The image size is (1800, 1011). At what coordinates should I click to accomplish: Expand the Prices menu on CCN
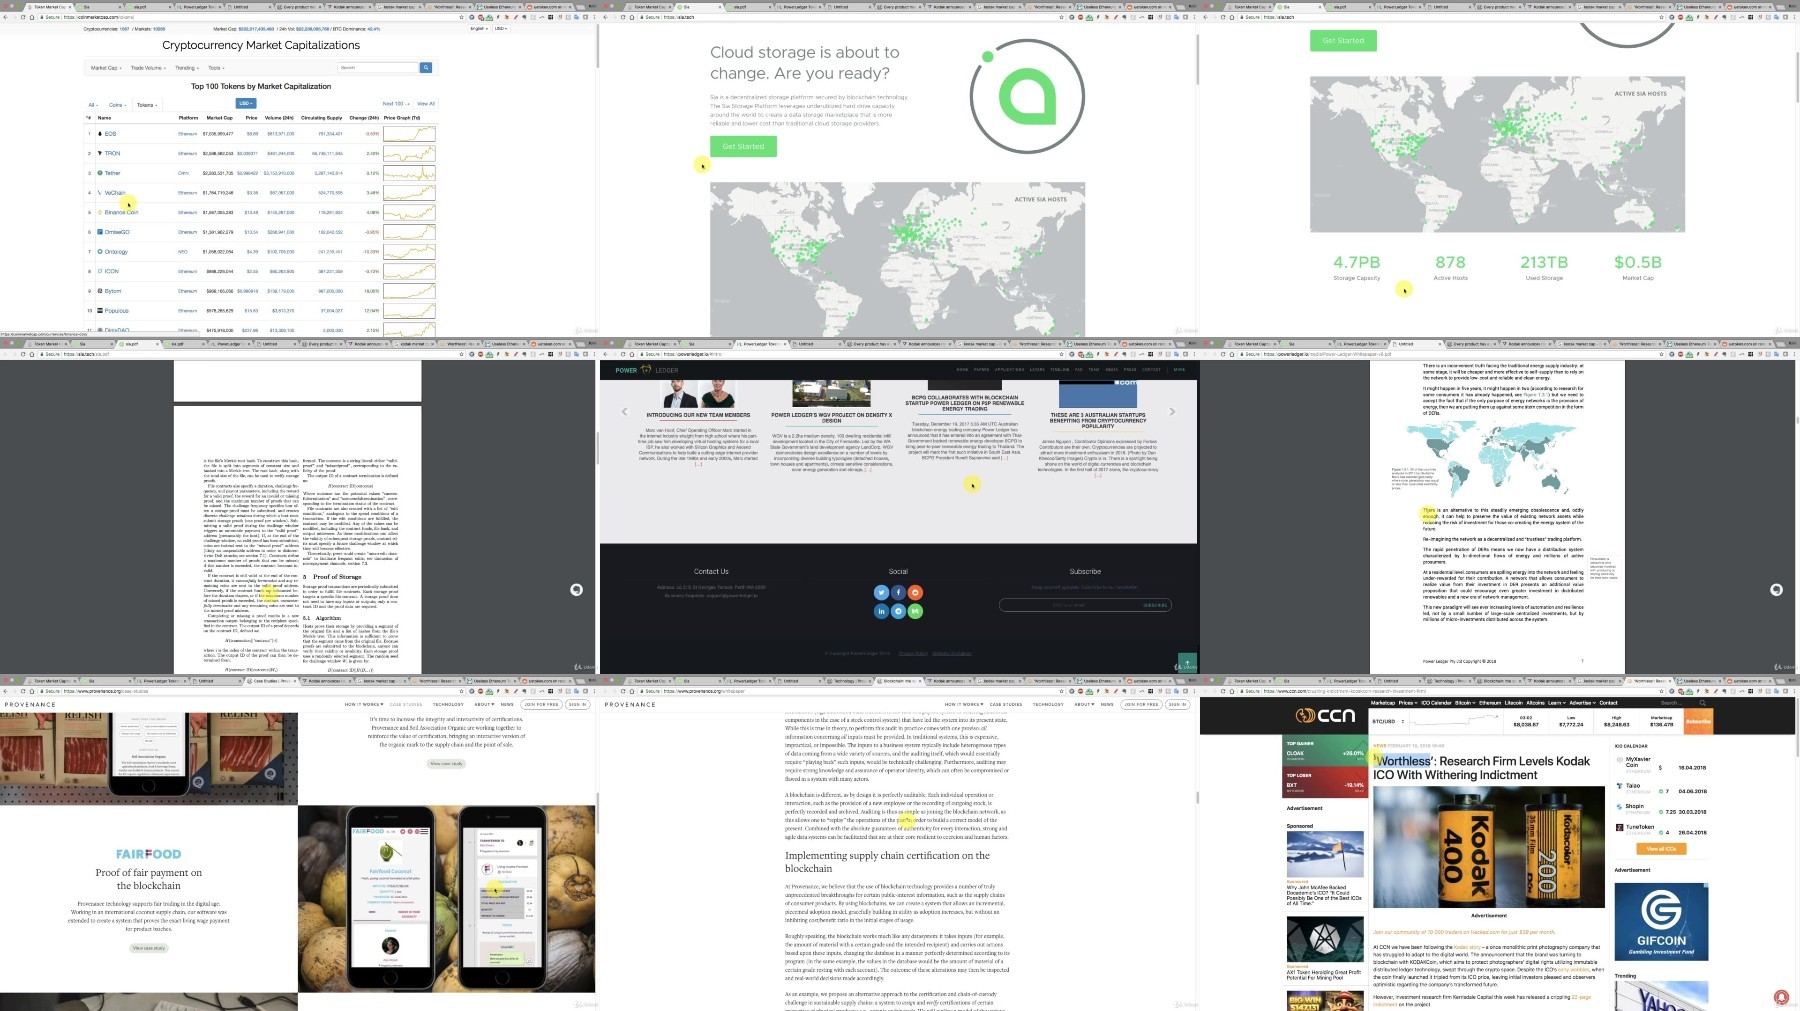point(1406,703)
